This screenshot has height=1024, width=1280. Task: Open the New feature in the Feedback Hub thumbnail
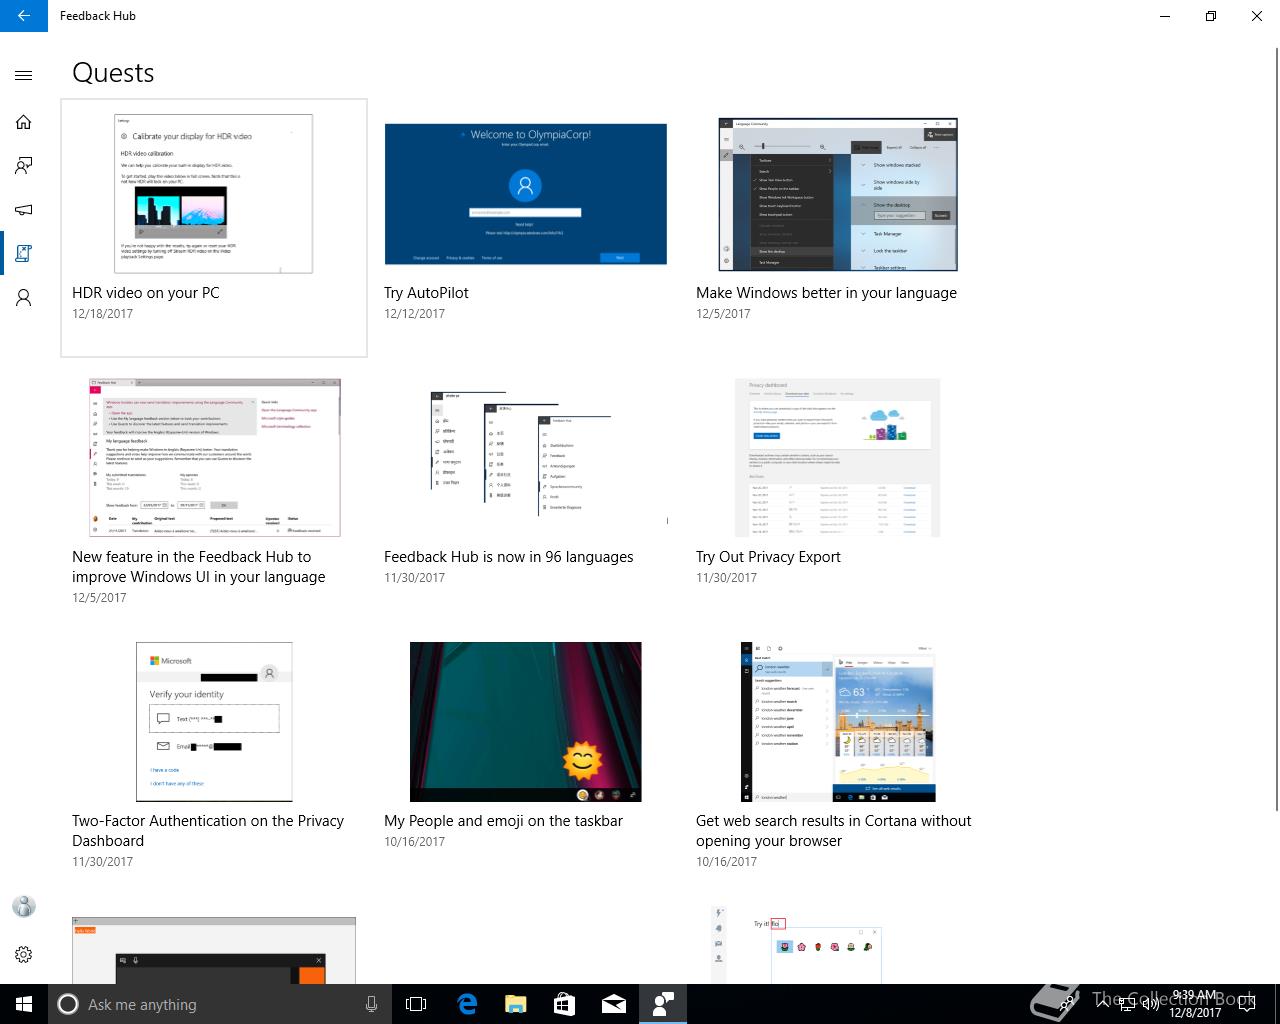tap(215, 458)
